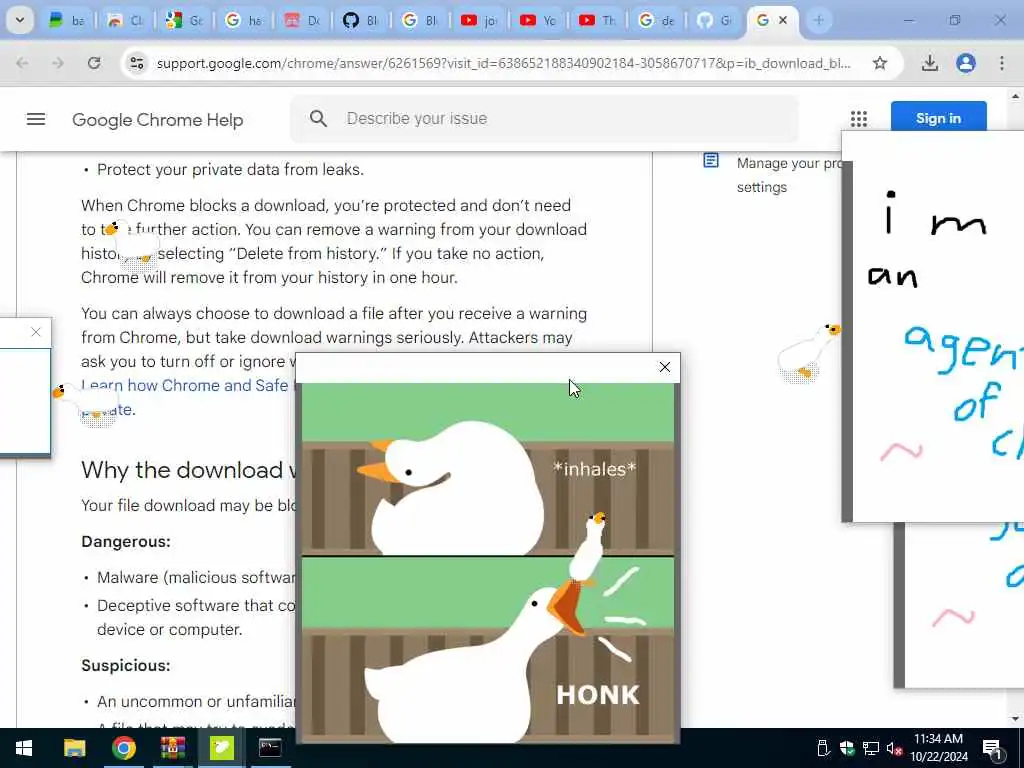1024x768 pixels.
Task: Click the goose HONK meme image
Action: [x=487, y=562]
